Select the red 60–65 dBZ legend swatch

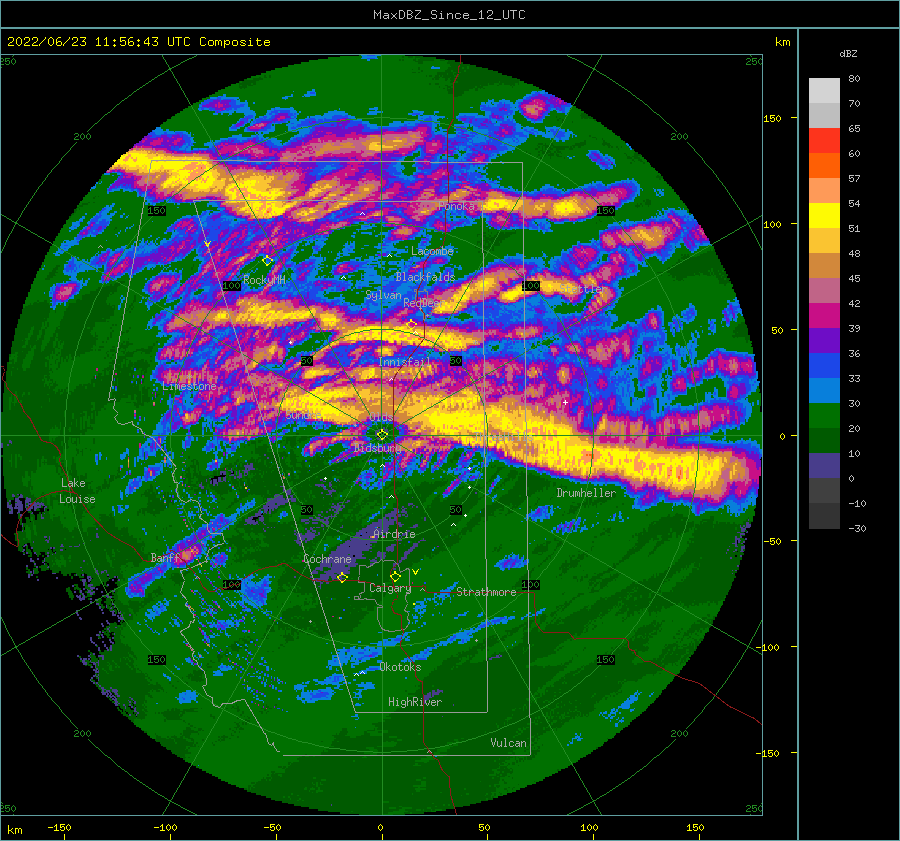pos(824,141)
